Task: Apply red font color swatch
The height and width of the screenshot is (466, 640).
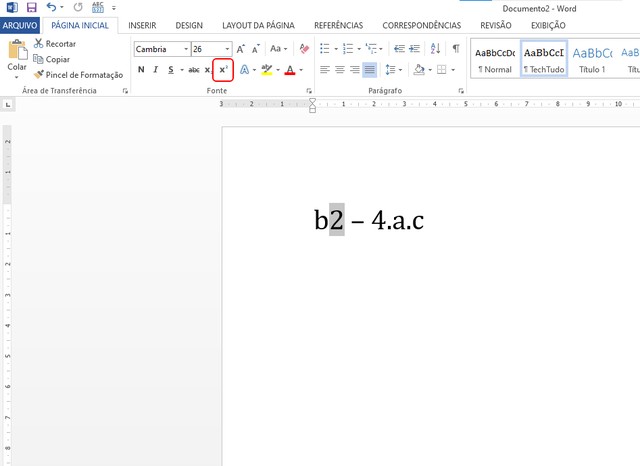Action: click(290, 70)
